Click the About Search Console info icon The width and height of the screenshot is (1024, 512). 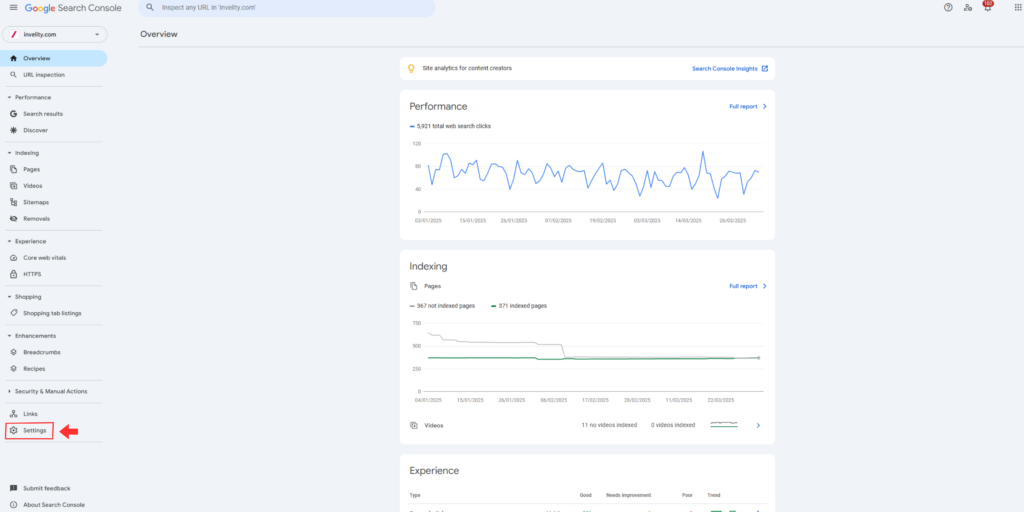(x=14, y=505)
